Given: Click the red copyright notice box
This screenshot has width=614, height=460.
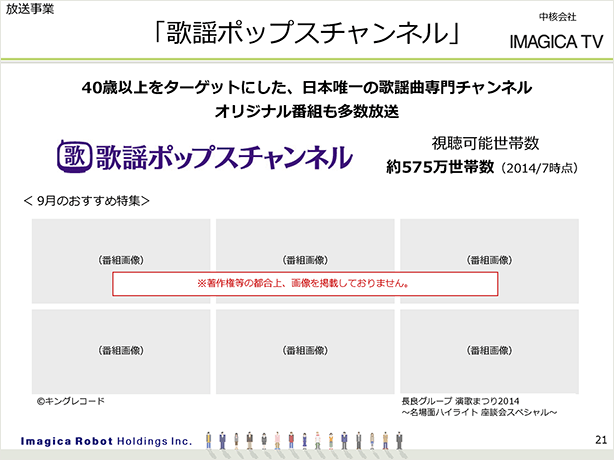Looking at the screenshot, I should point(305,284).
